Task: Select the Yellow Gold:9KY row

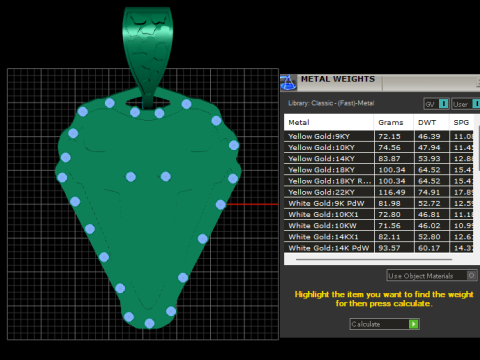Action: click(x=378, y=136)
